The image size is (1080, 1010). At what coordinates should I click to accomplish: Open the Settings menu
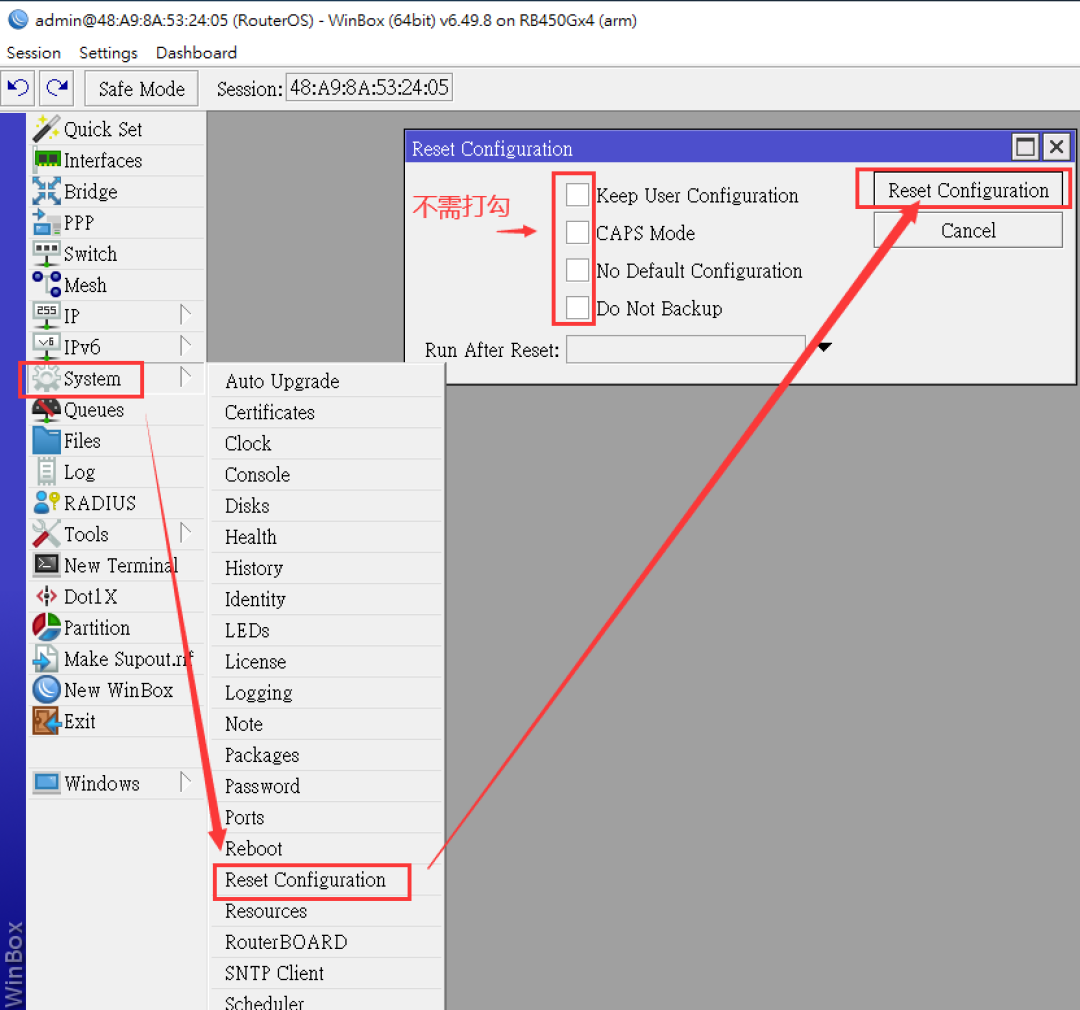[108, 53]
